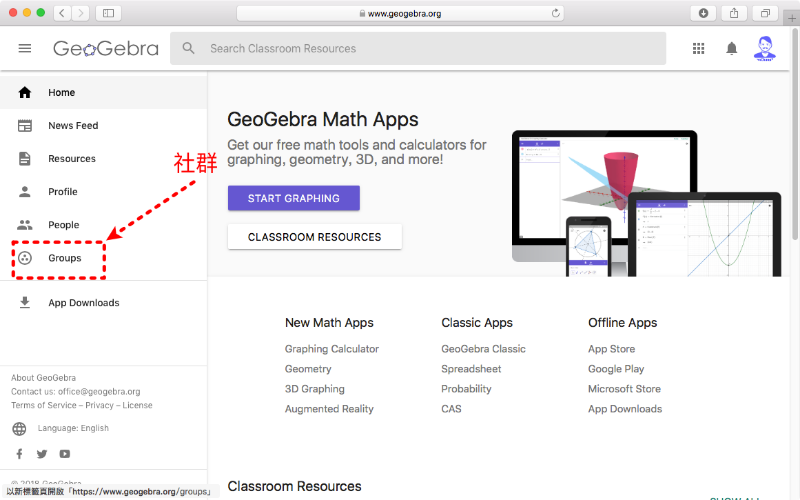
Task: Click the Profile person icon
Action: tap(24, 192)
